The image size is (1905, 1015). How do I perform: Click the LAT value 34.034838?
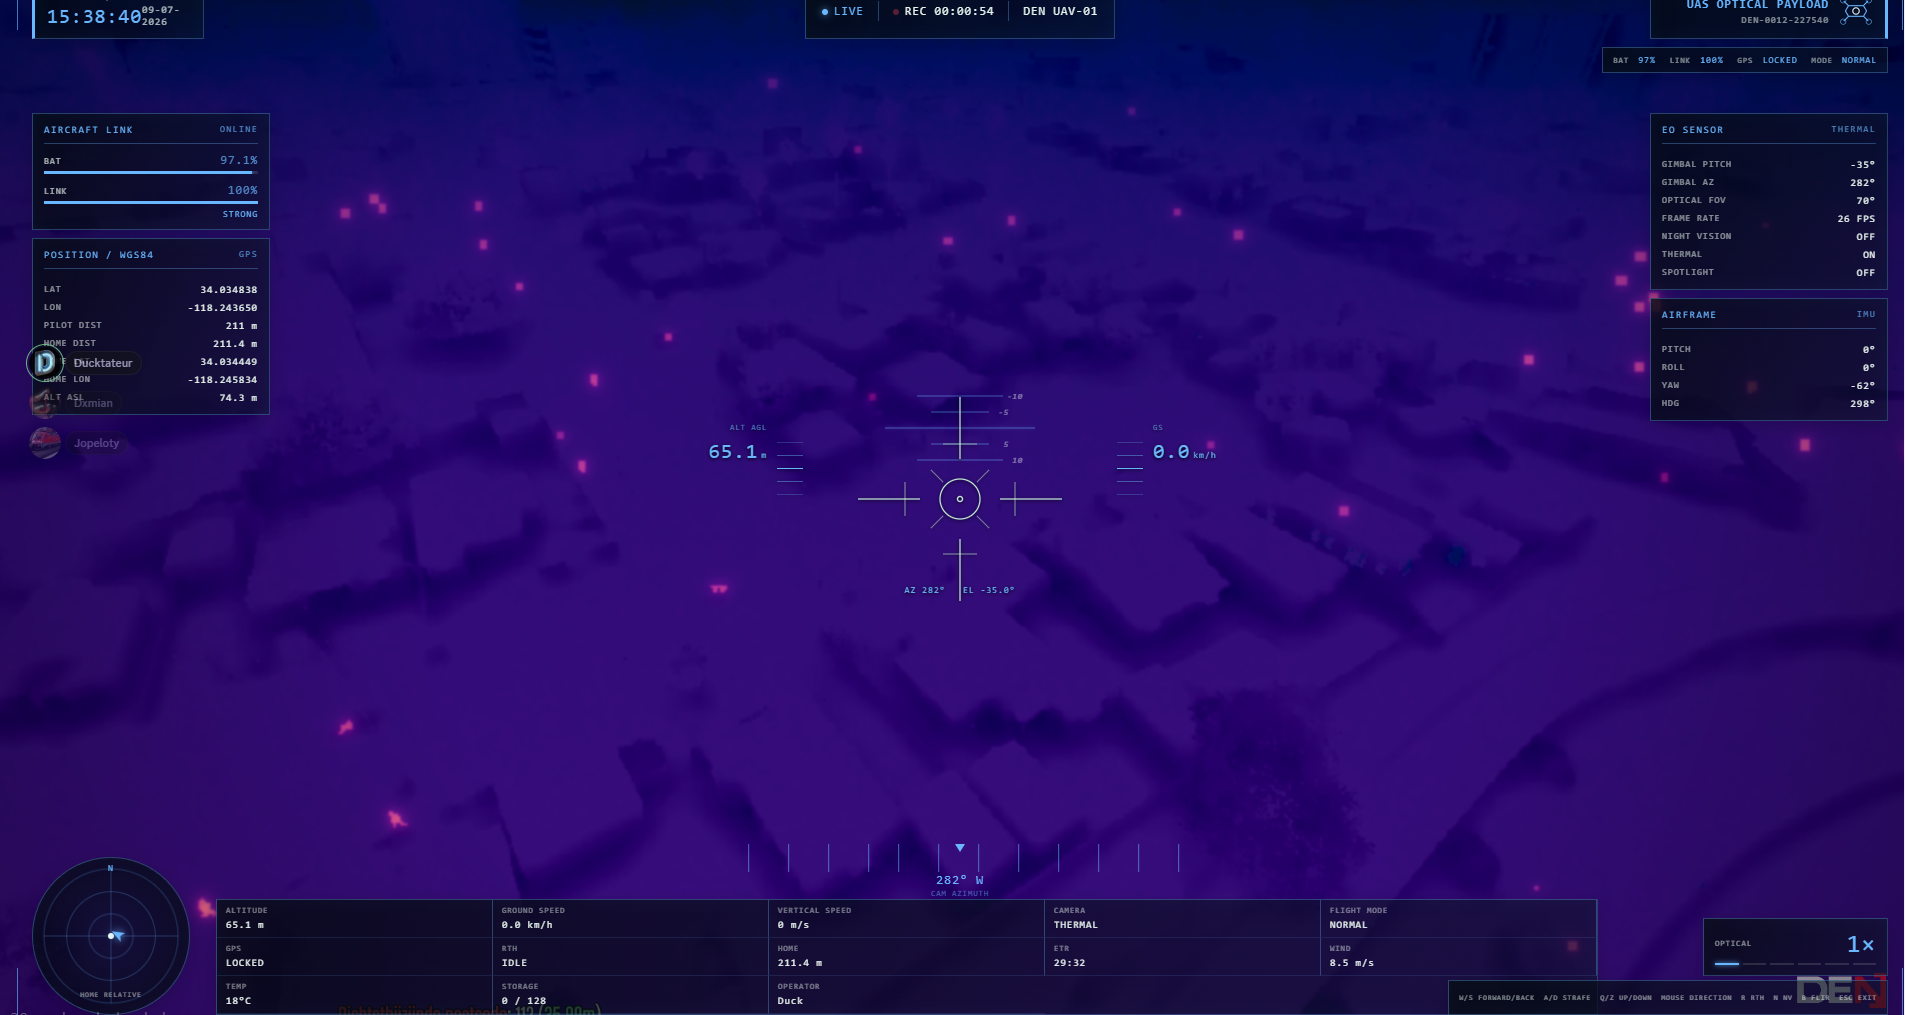pos(228,290)
